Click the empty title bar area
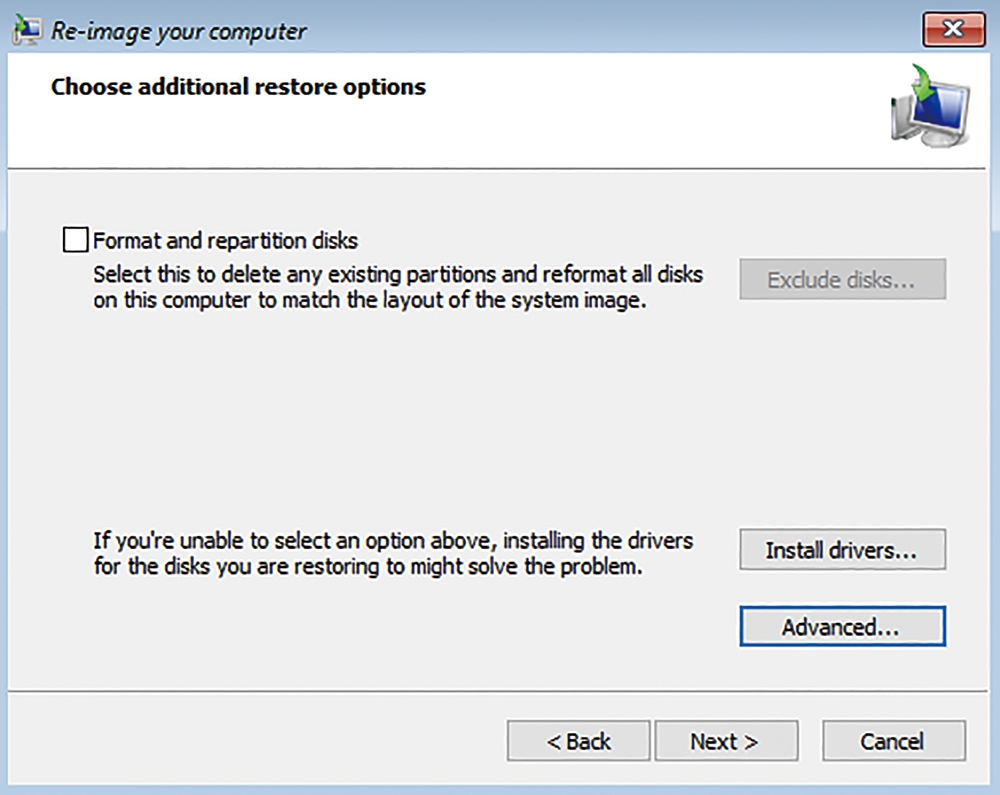 coord(600,30)
